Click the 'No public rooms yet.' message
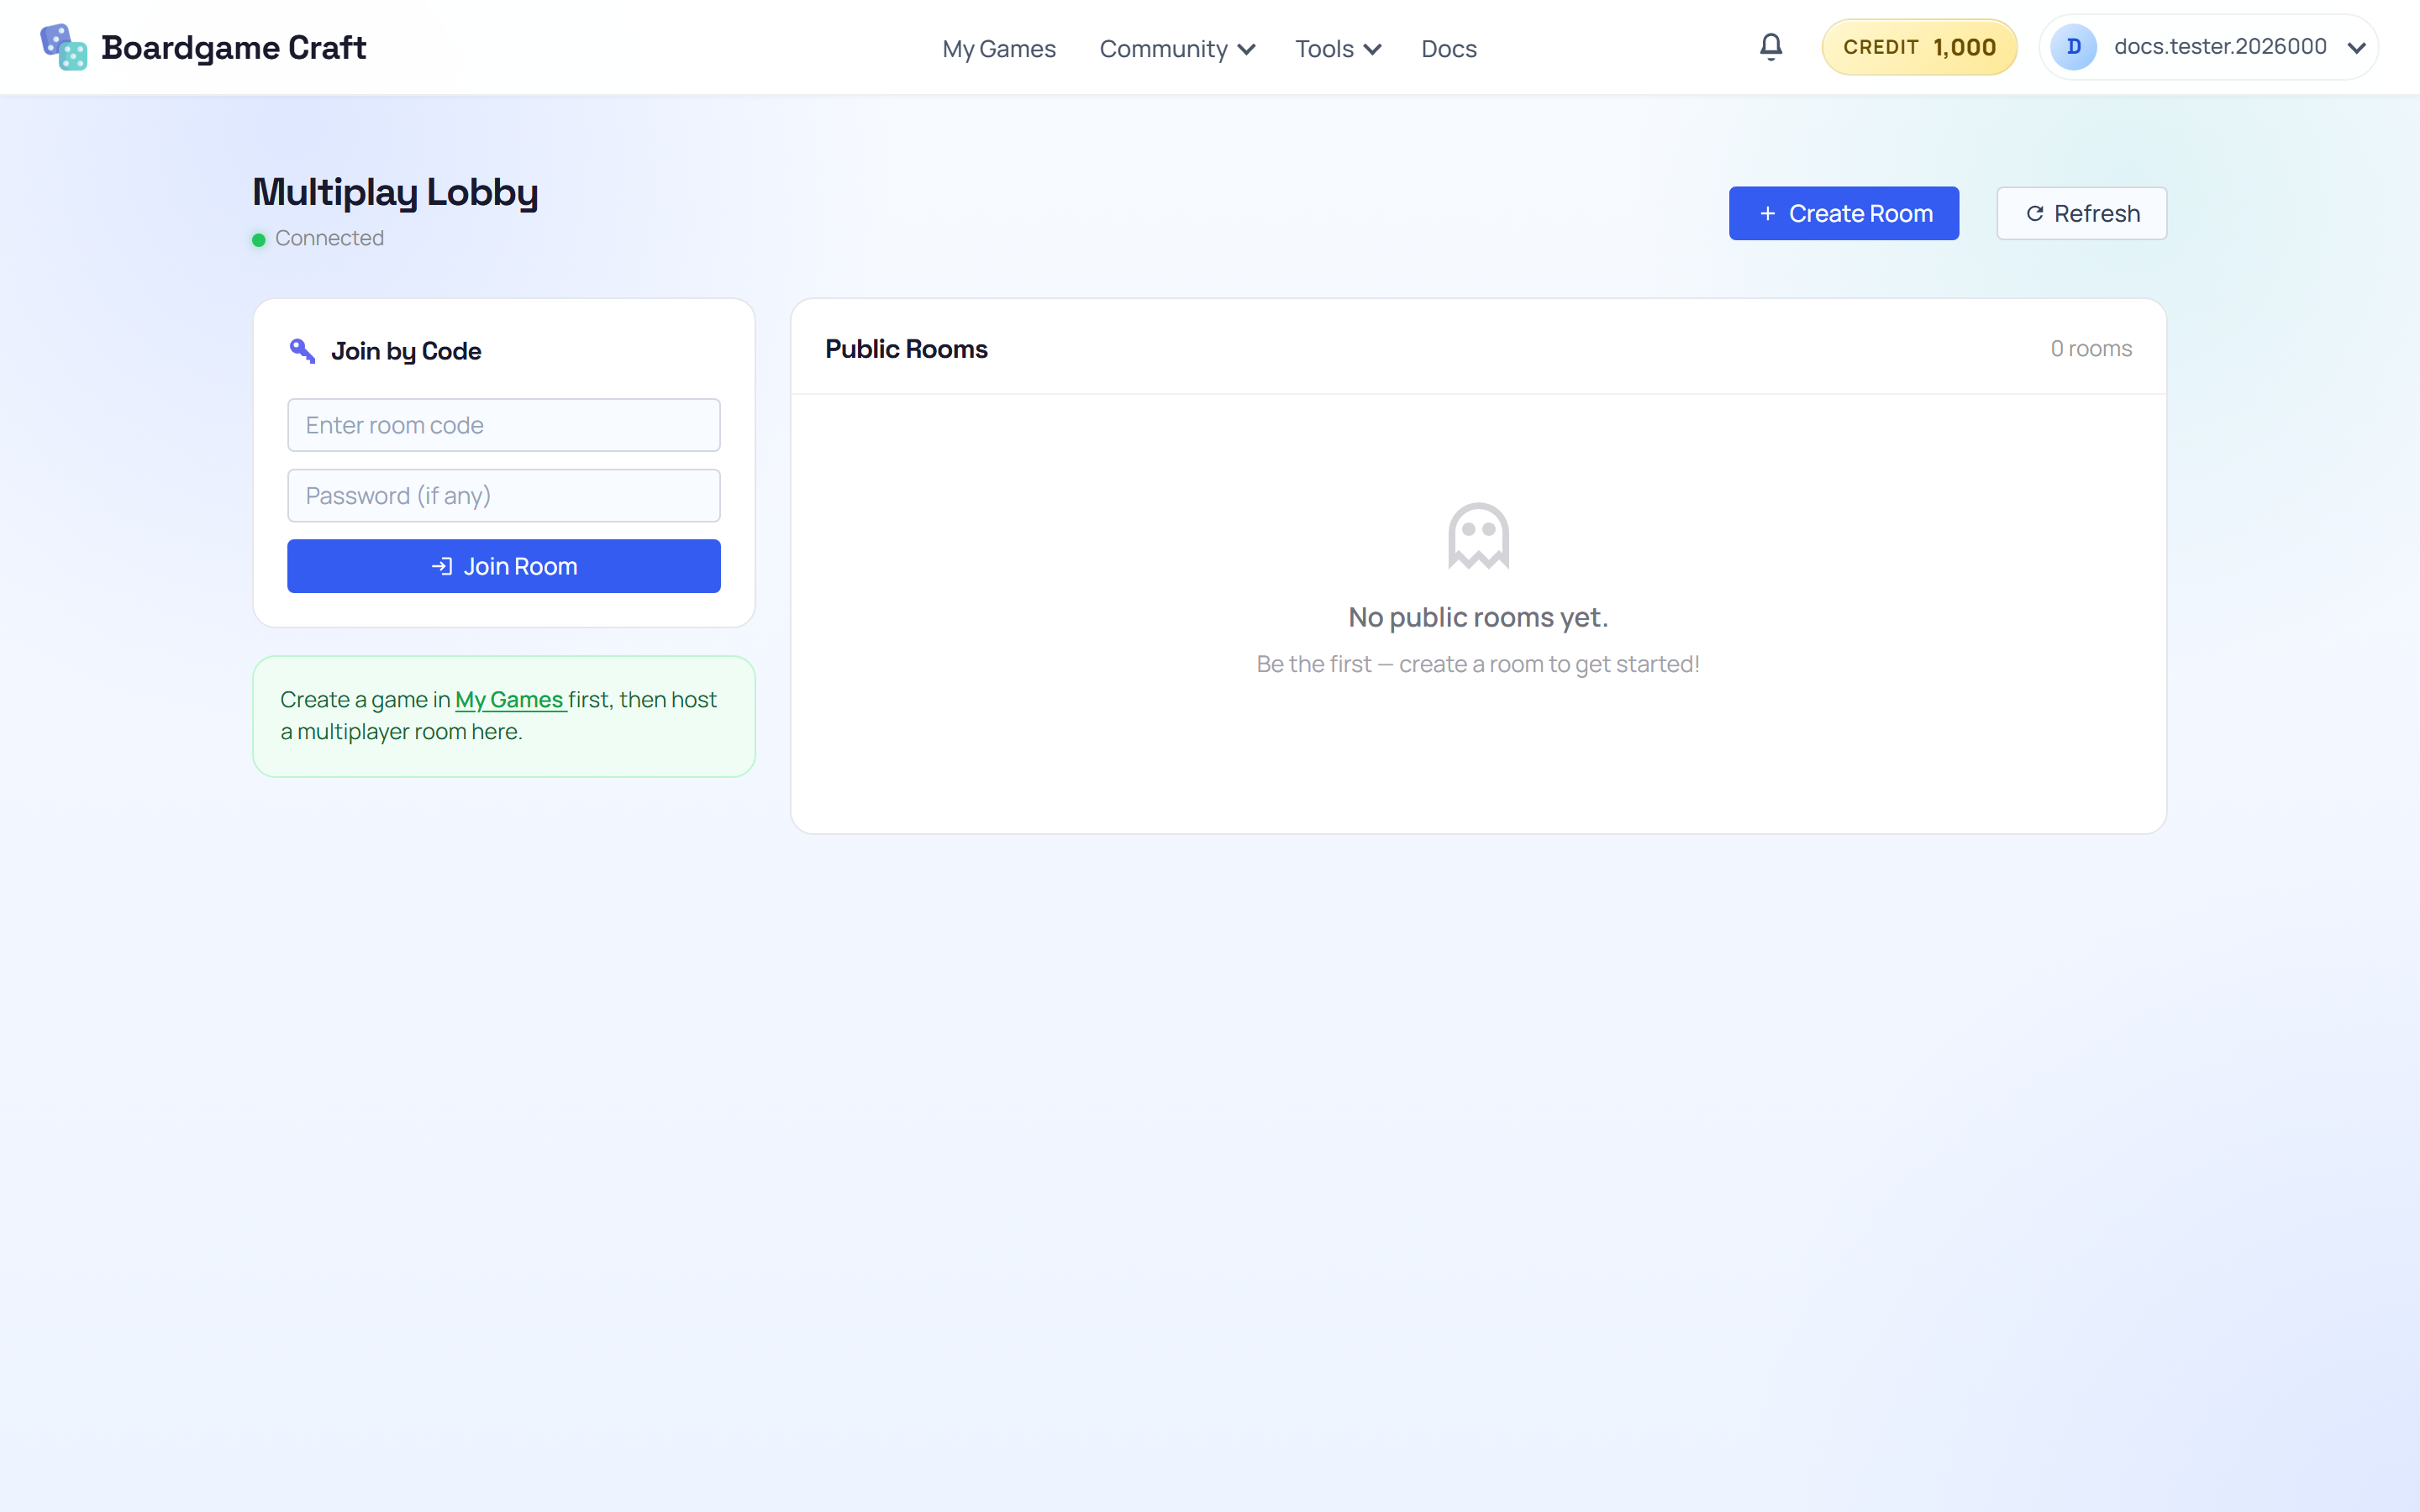2420x1512 pixels. 1478,617
